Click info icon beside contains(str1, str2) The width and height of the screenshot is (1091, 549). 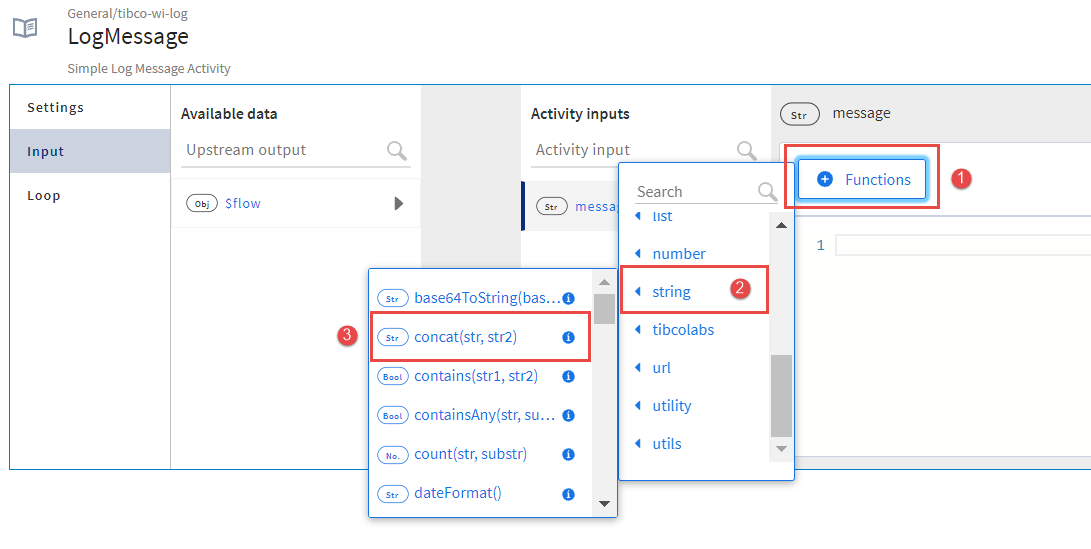pos(568,377)
